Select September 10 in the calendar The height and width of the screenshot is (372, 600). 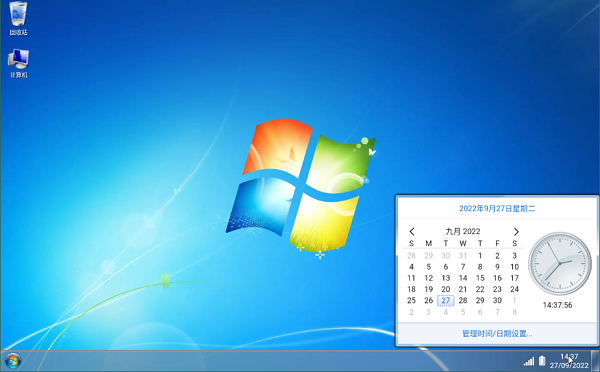tap(514, 267)
